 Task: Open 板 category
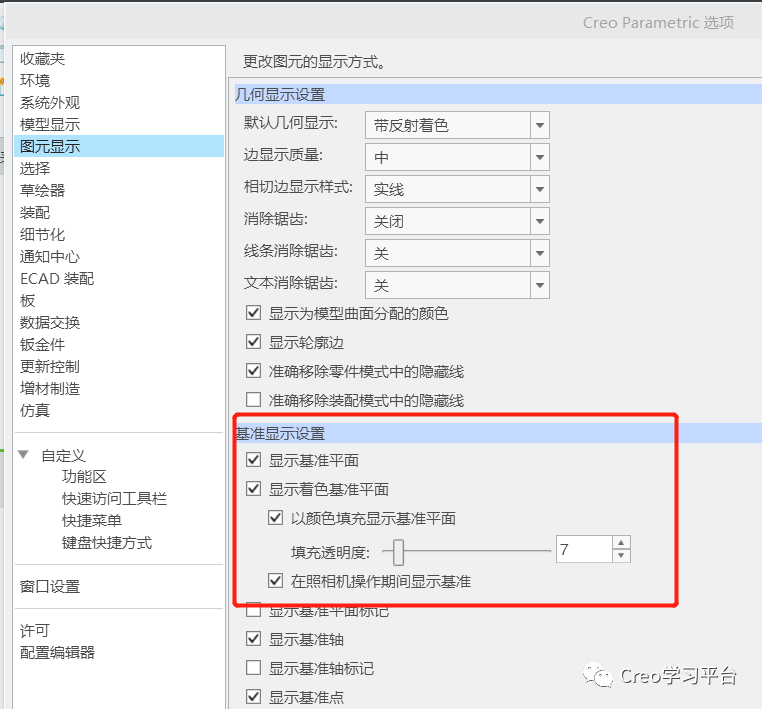[27, 301]
